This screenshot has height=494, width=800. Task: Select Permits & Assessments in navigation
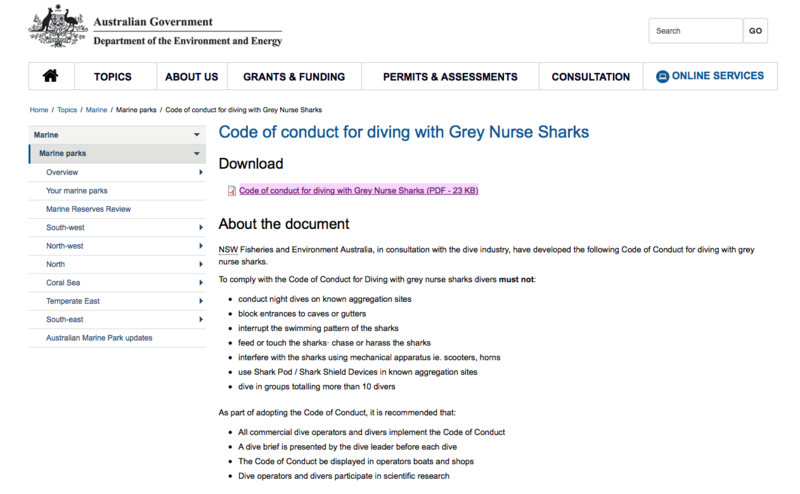coord(449,77)
